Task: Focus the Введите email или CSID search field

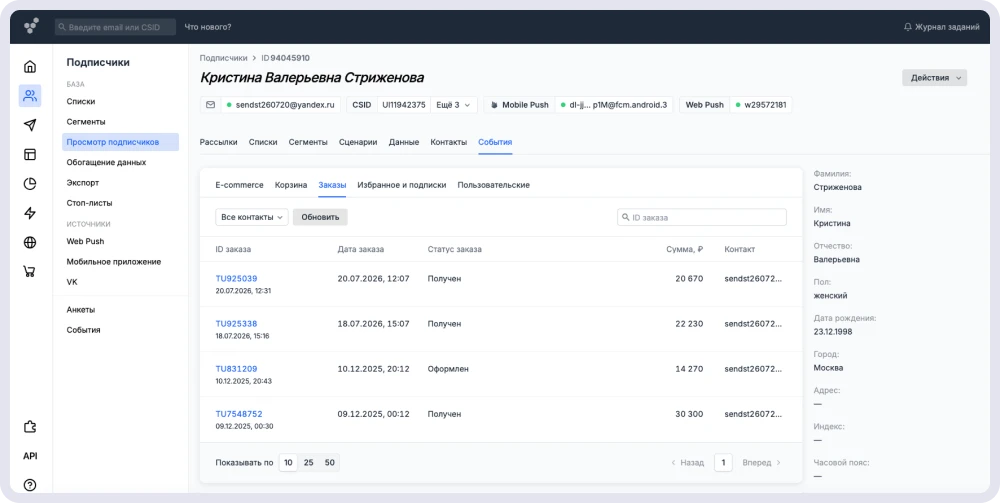Action: [115, 27]
